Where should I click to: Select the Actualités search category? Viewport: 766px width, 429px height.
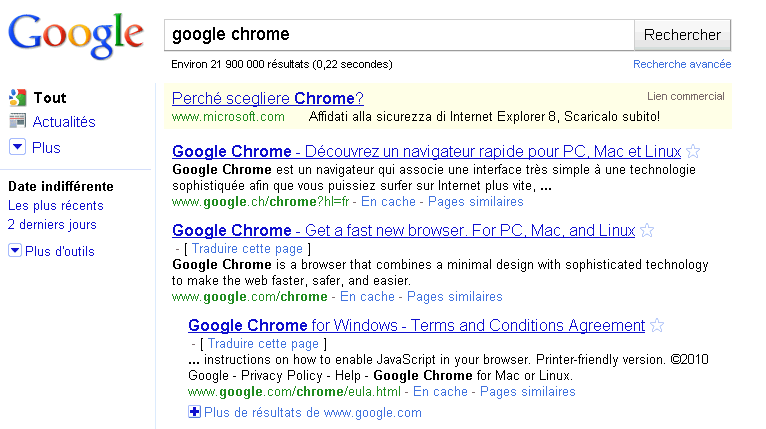tap(64, 122)
